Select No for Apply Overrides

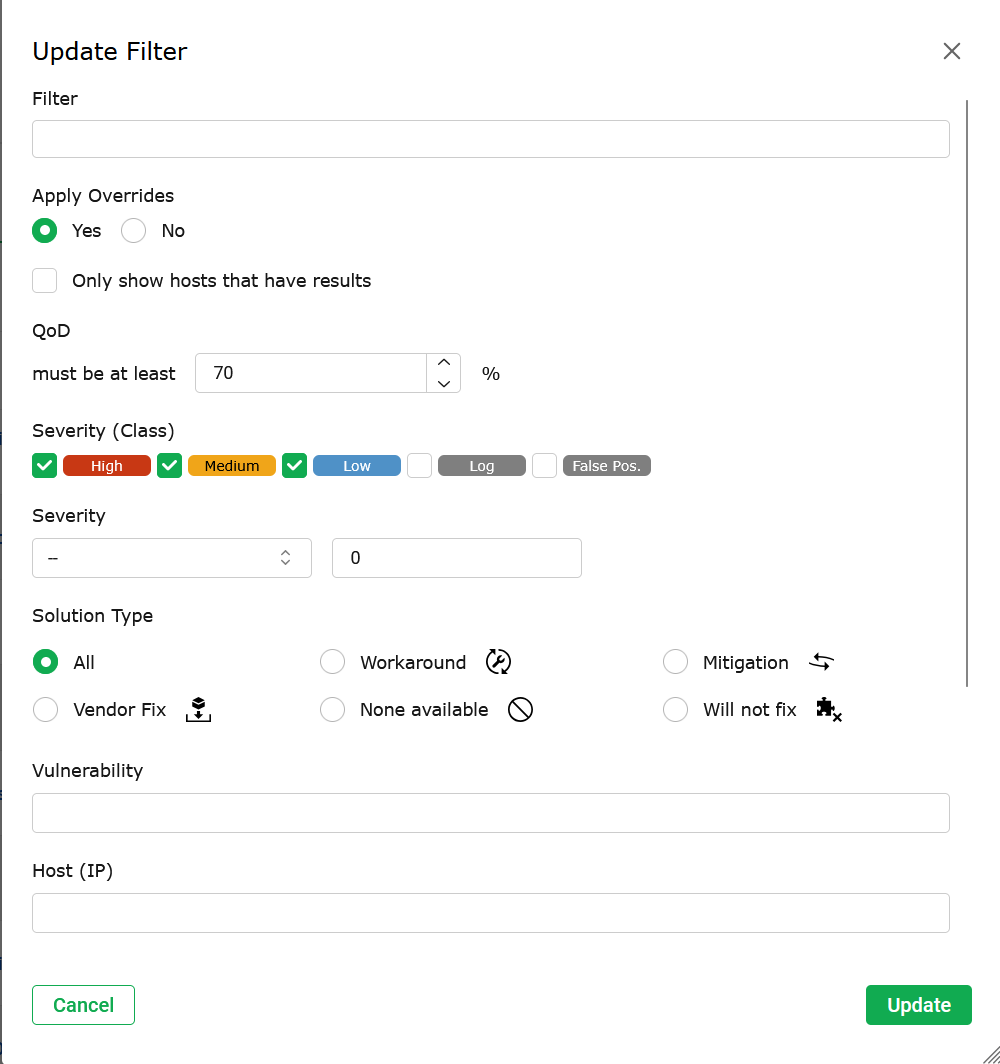point(134,231)
